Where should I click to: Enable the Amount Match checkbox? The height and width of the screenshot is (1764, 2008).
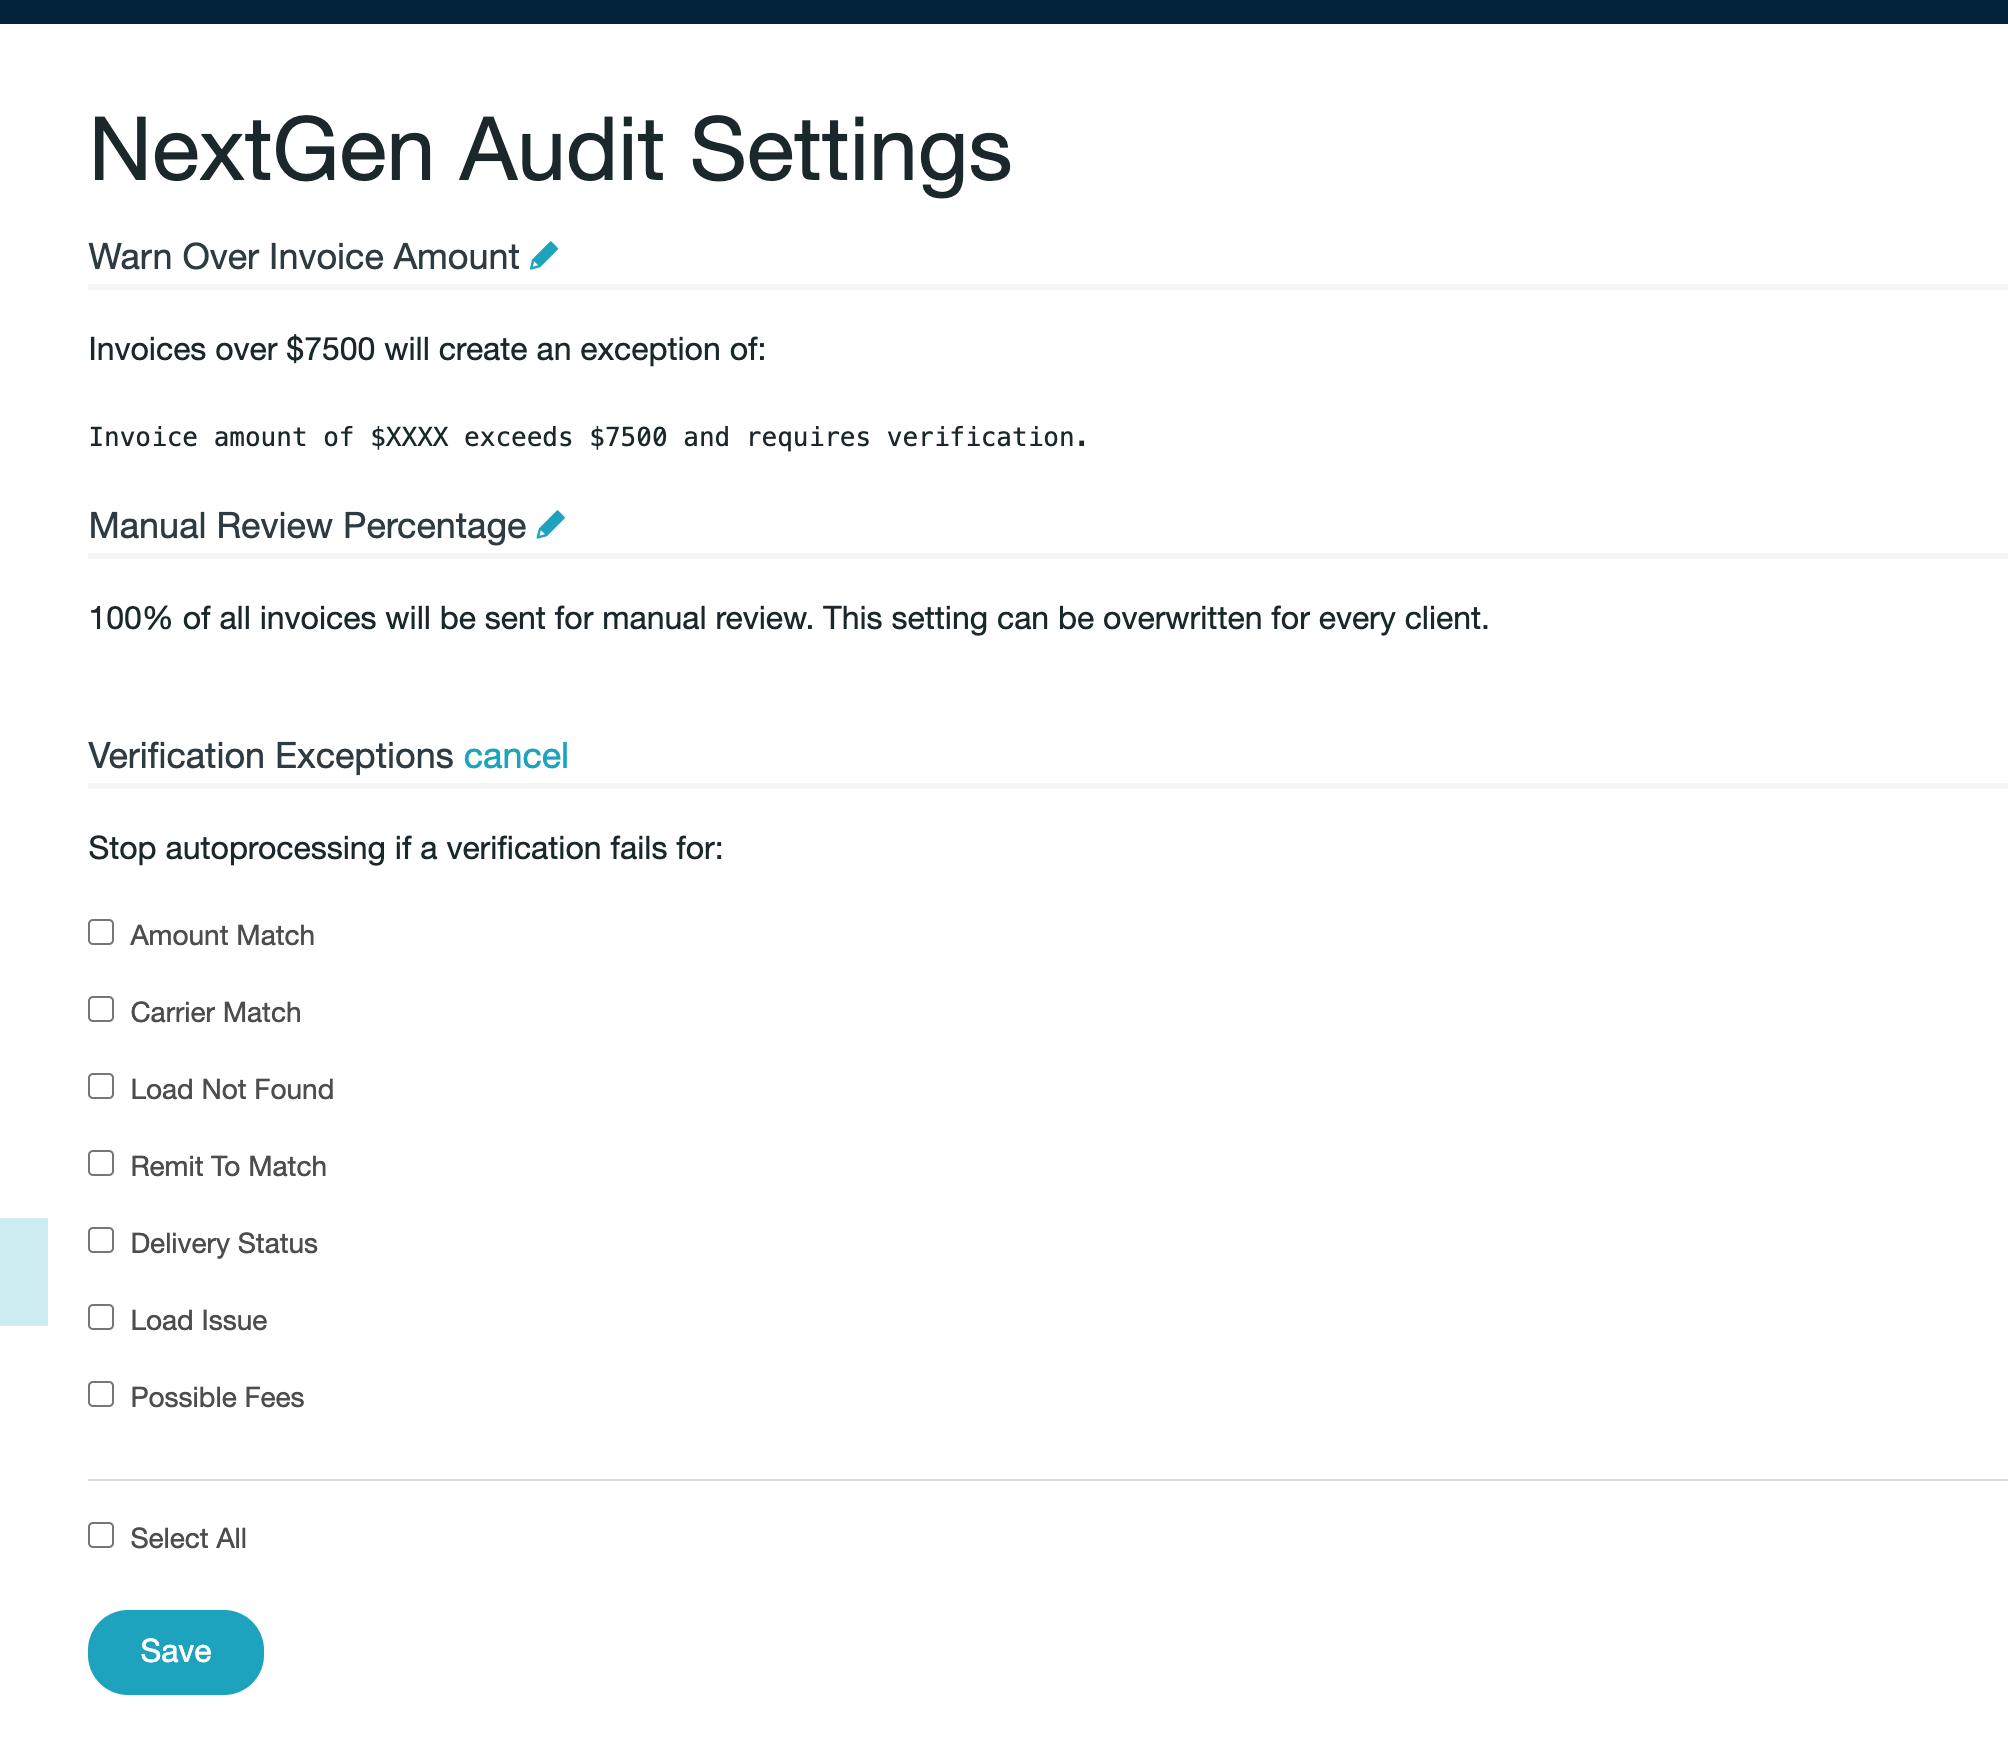click(x=101, y=932)
